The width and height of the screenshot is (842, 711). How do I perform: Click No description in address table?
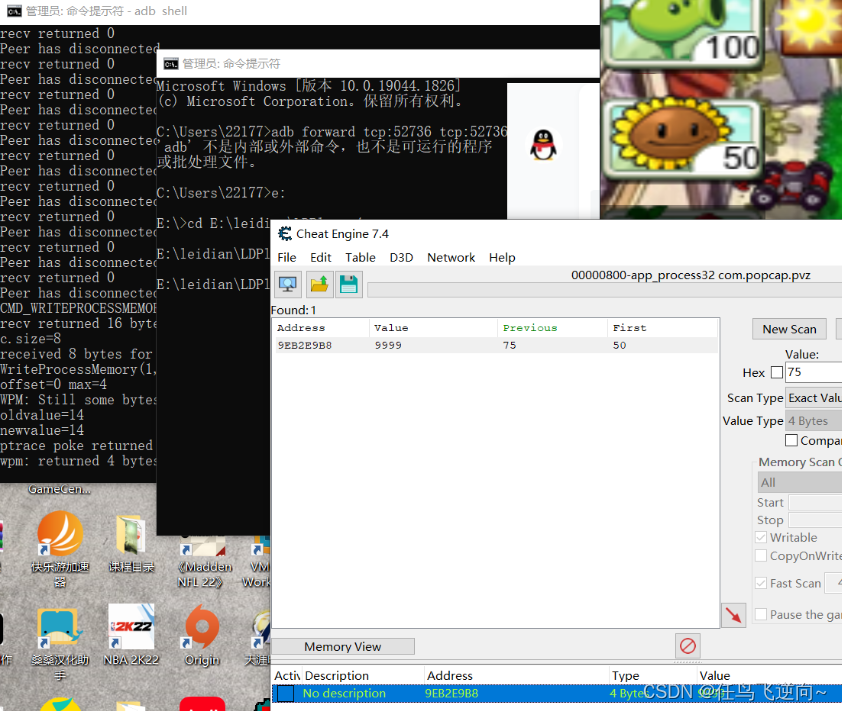(344, 693)
